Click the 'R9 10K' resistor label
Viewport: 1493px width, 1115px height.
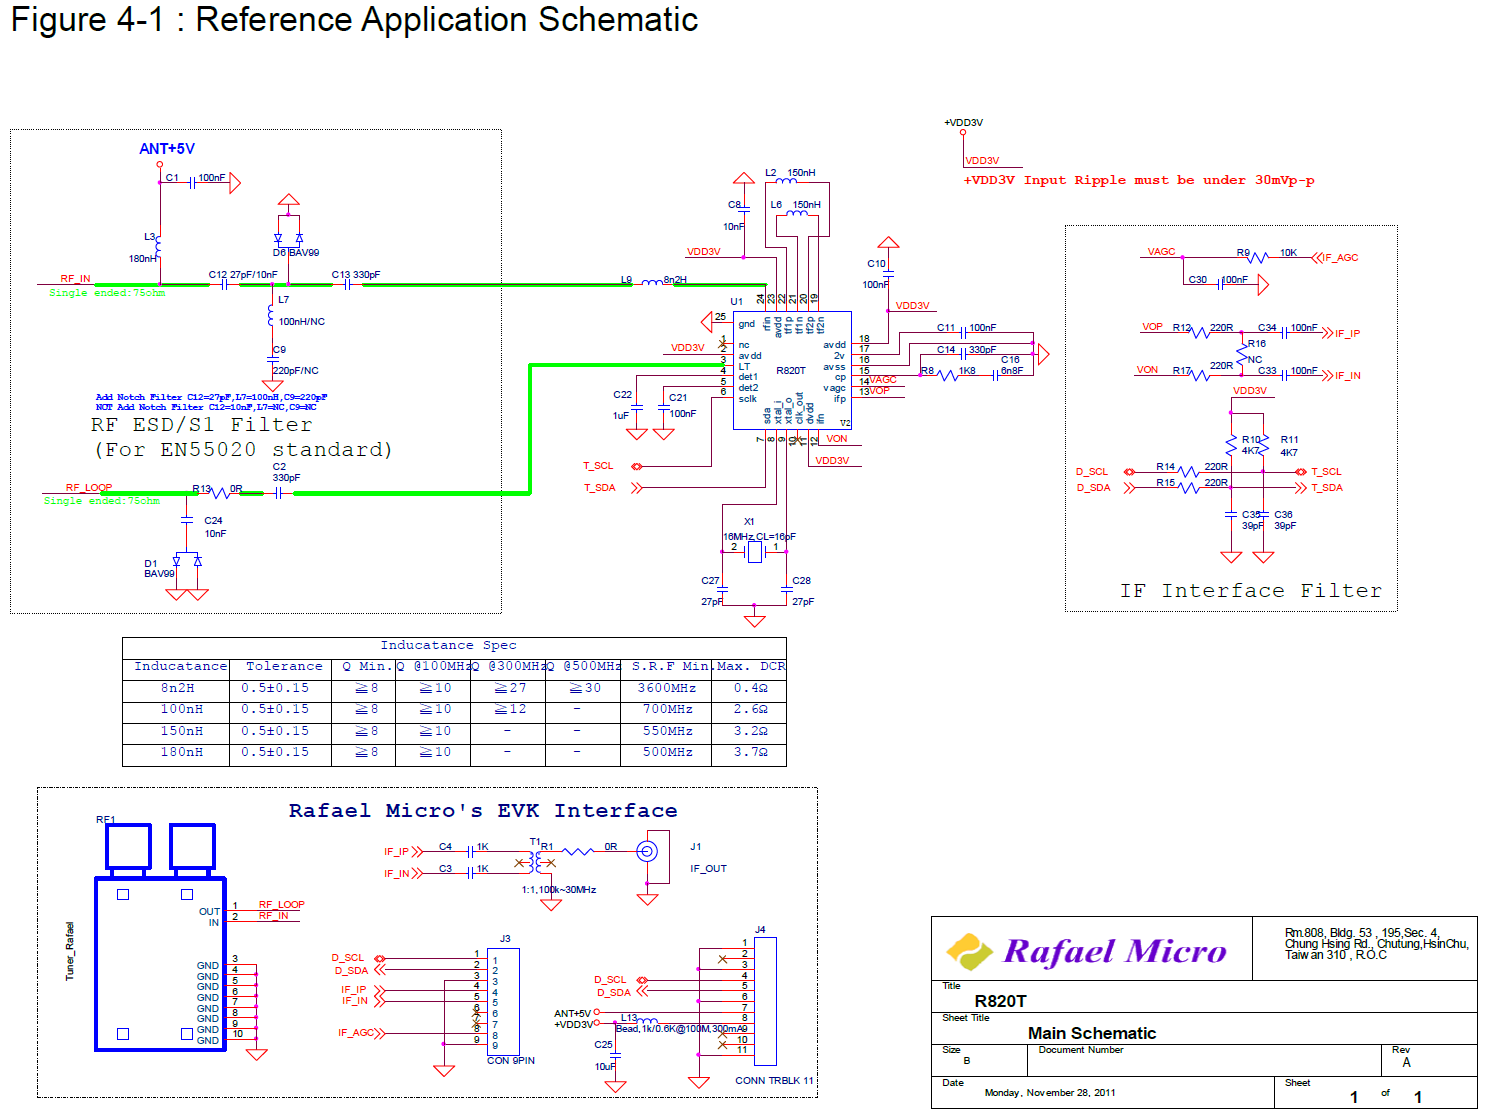pyautogui.click(x=1267, y=253)
